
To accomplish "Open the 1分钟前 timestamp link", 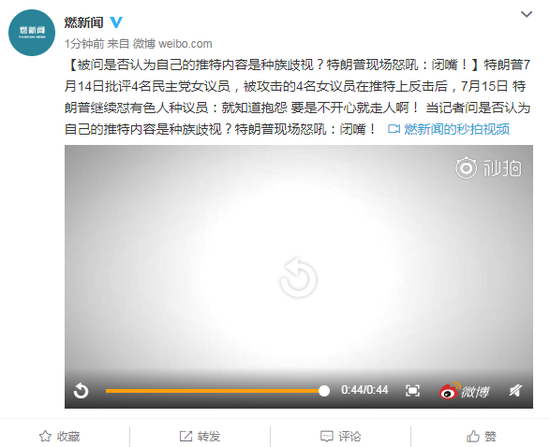I will (x=84, y=44).
